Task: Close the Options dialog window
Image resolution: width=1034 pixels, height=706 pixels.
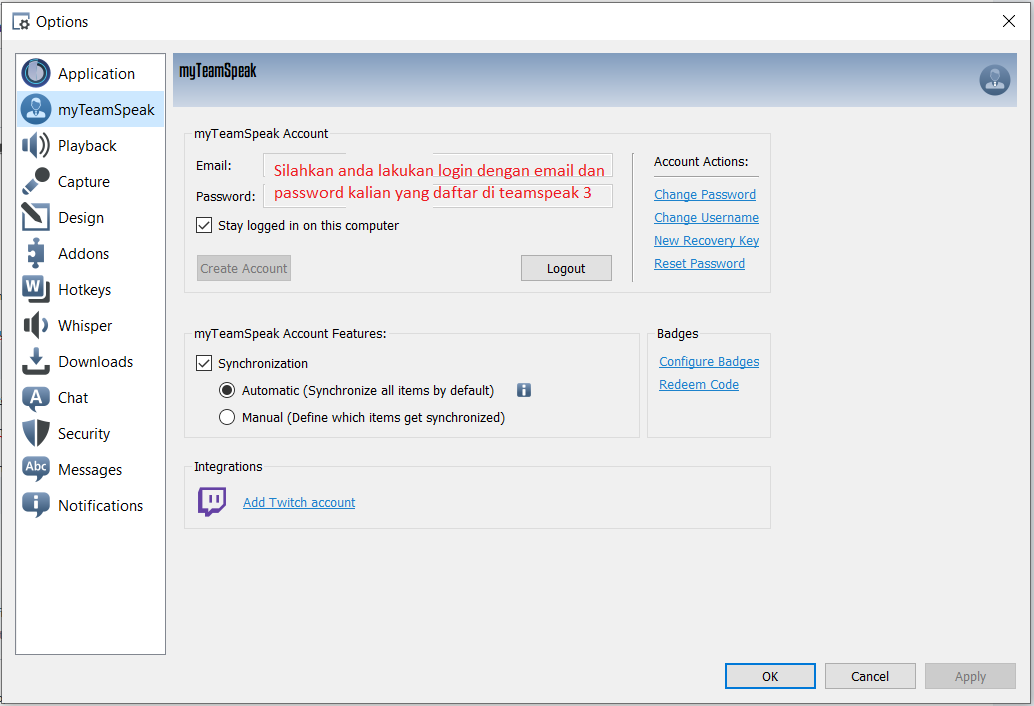Action: pos(1008,21)
